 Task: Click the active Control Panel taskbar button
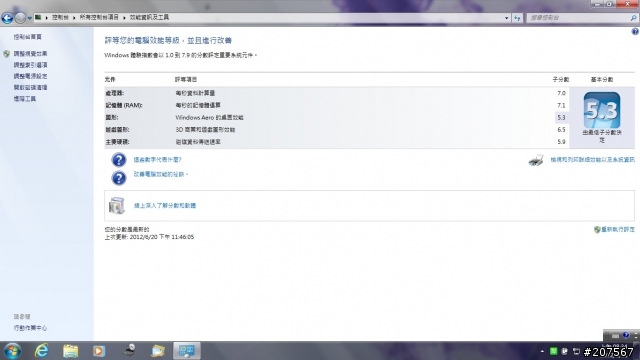(x=187, y=351)
